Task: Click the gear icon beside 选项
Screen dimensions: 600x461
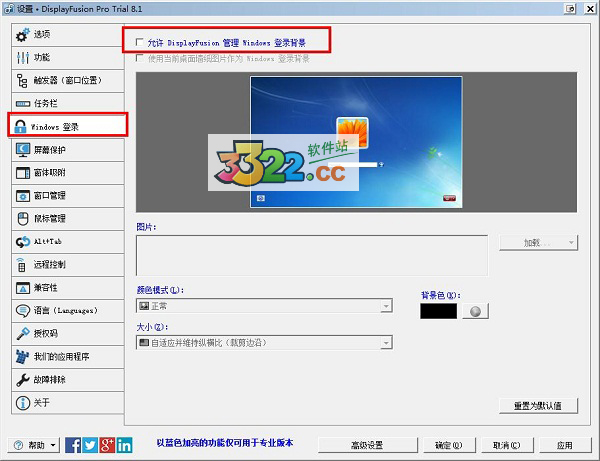Action: (x=23, y=35)
